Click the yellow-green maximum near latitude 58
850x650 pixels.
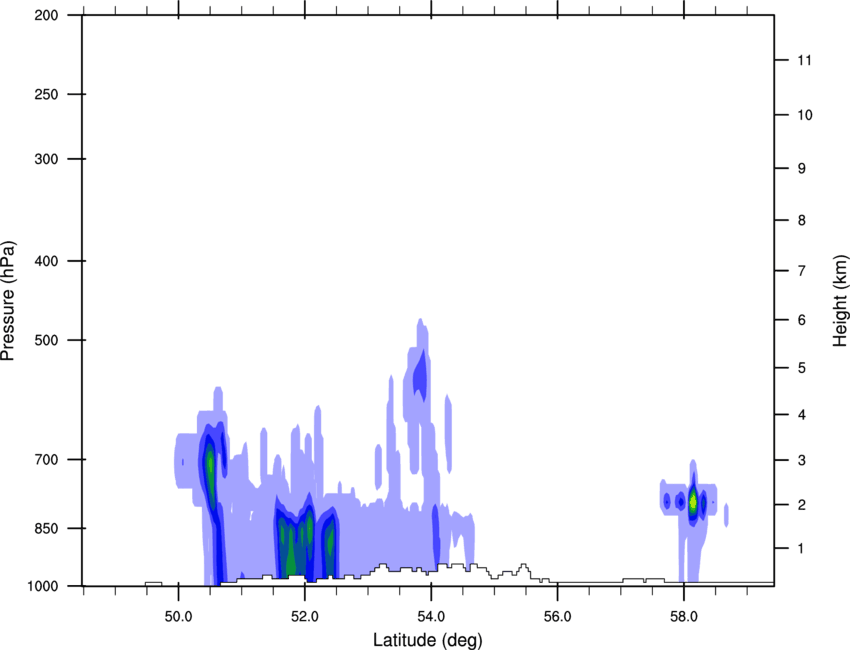[693, 502]
